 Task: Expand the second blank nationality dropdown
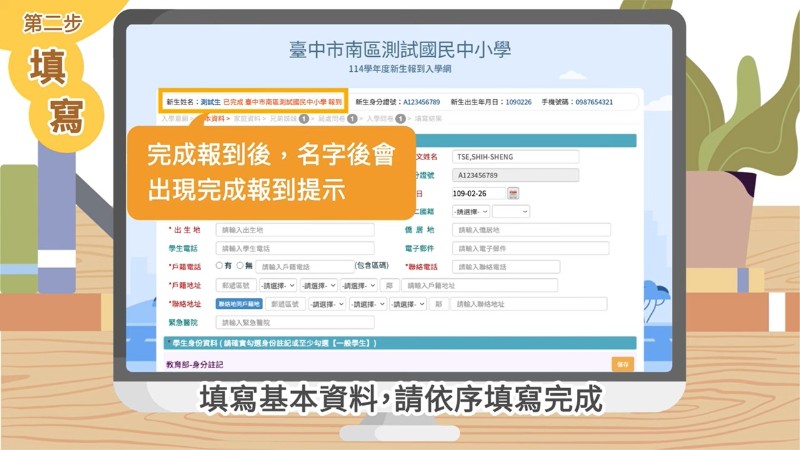[510, 212]
